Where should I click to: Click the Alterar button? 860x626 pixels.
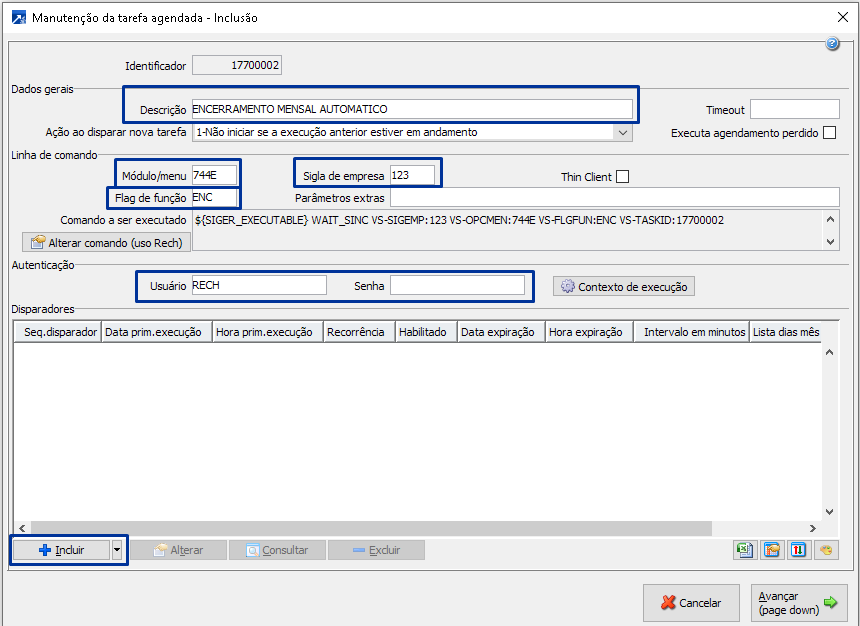pos(179,550)
